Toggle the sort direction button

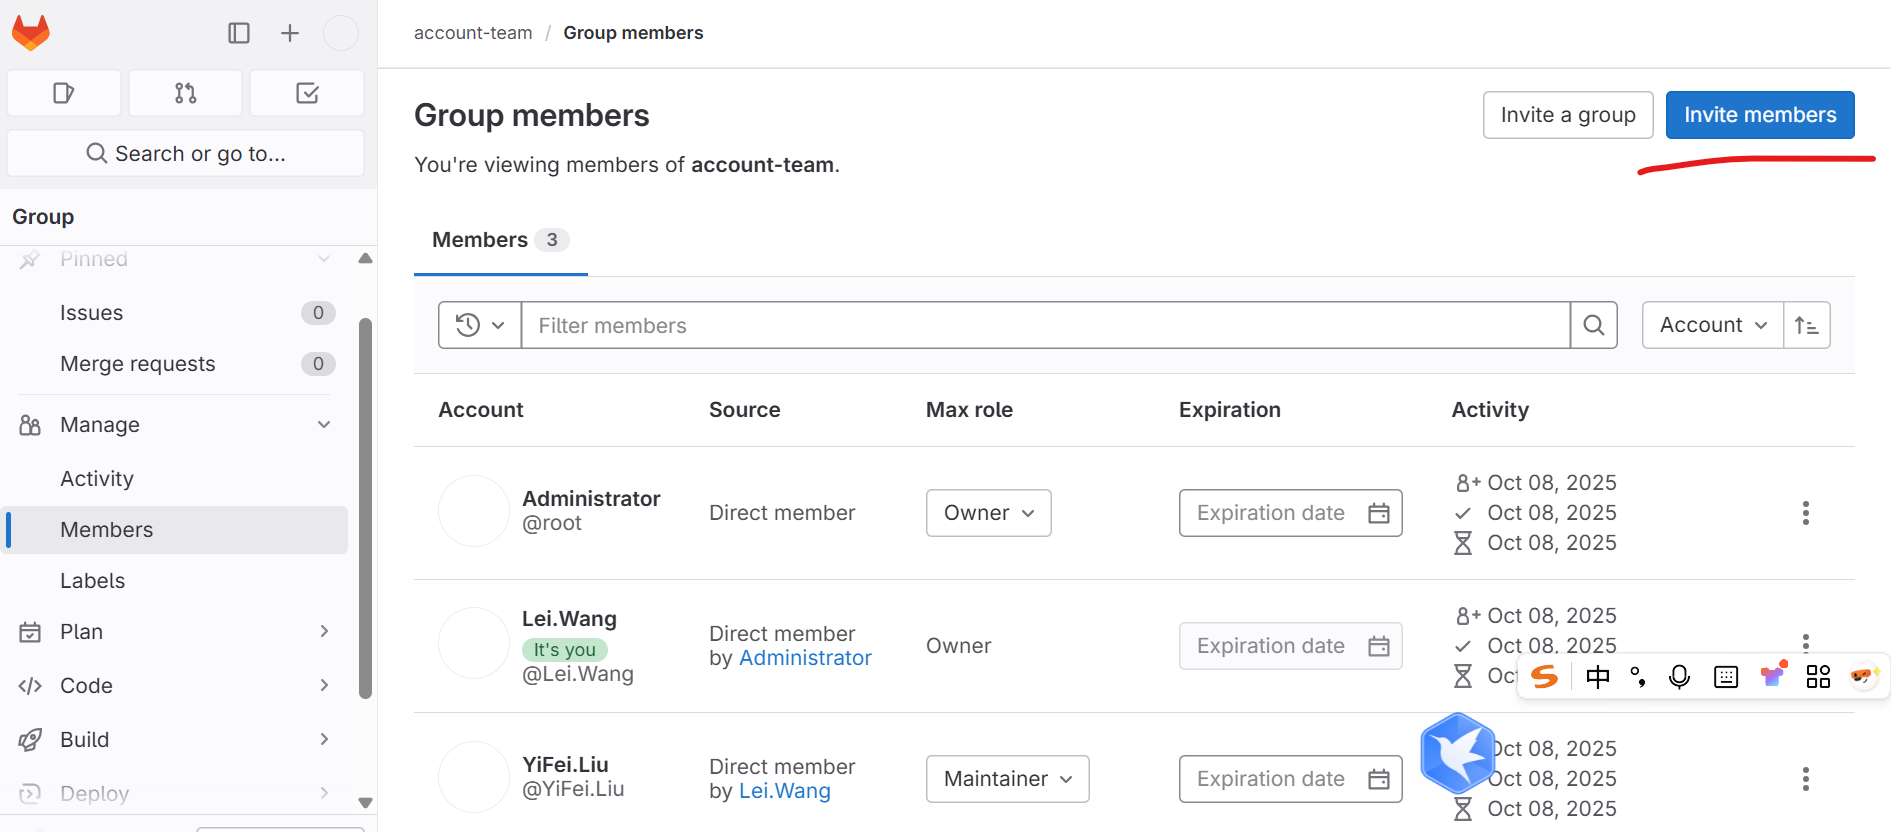[x=1807, y=325]
